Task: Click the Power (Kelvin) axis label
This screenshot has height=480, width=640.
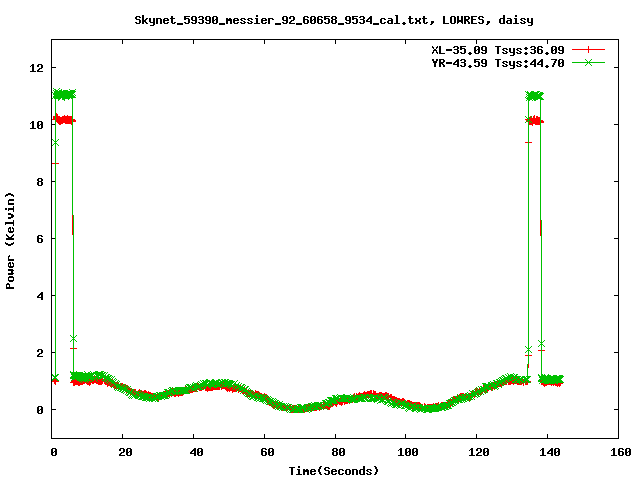Action: (10, 241)
